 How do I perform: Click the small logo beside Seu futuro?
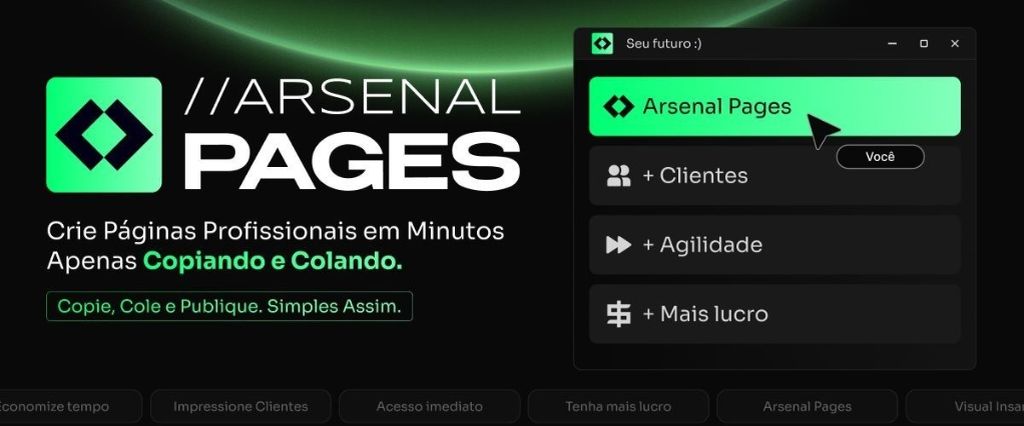(602, 44)
